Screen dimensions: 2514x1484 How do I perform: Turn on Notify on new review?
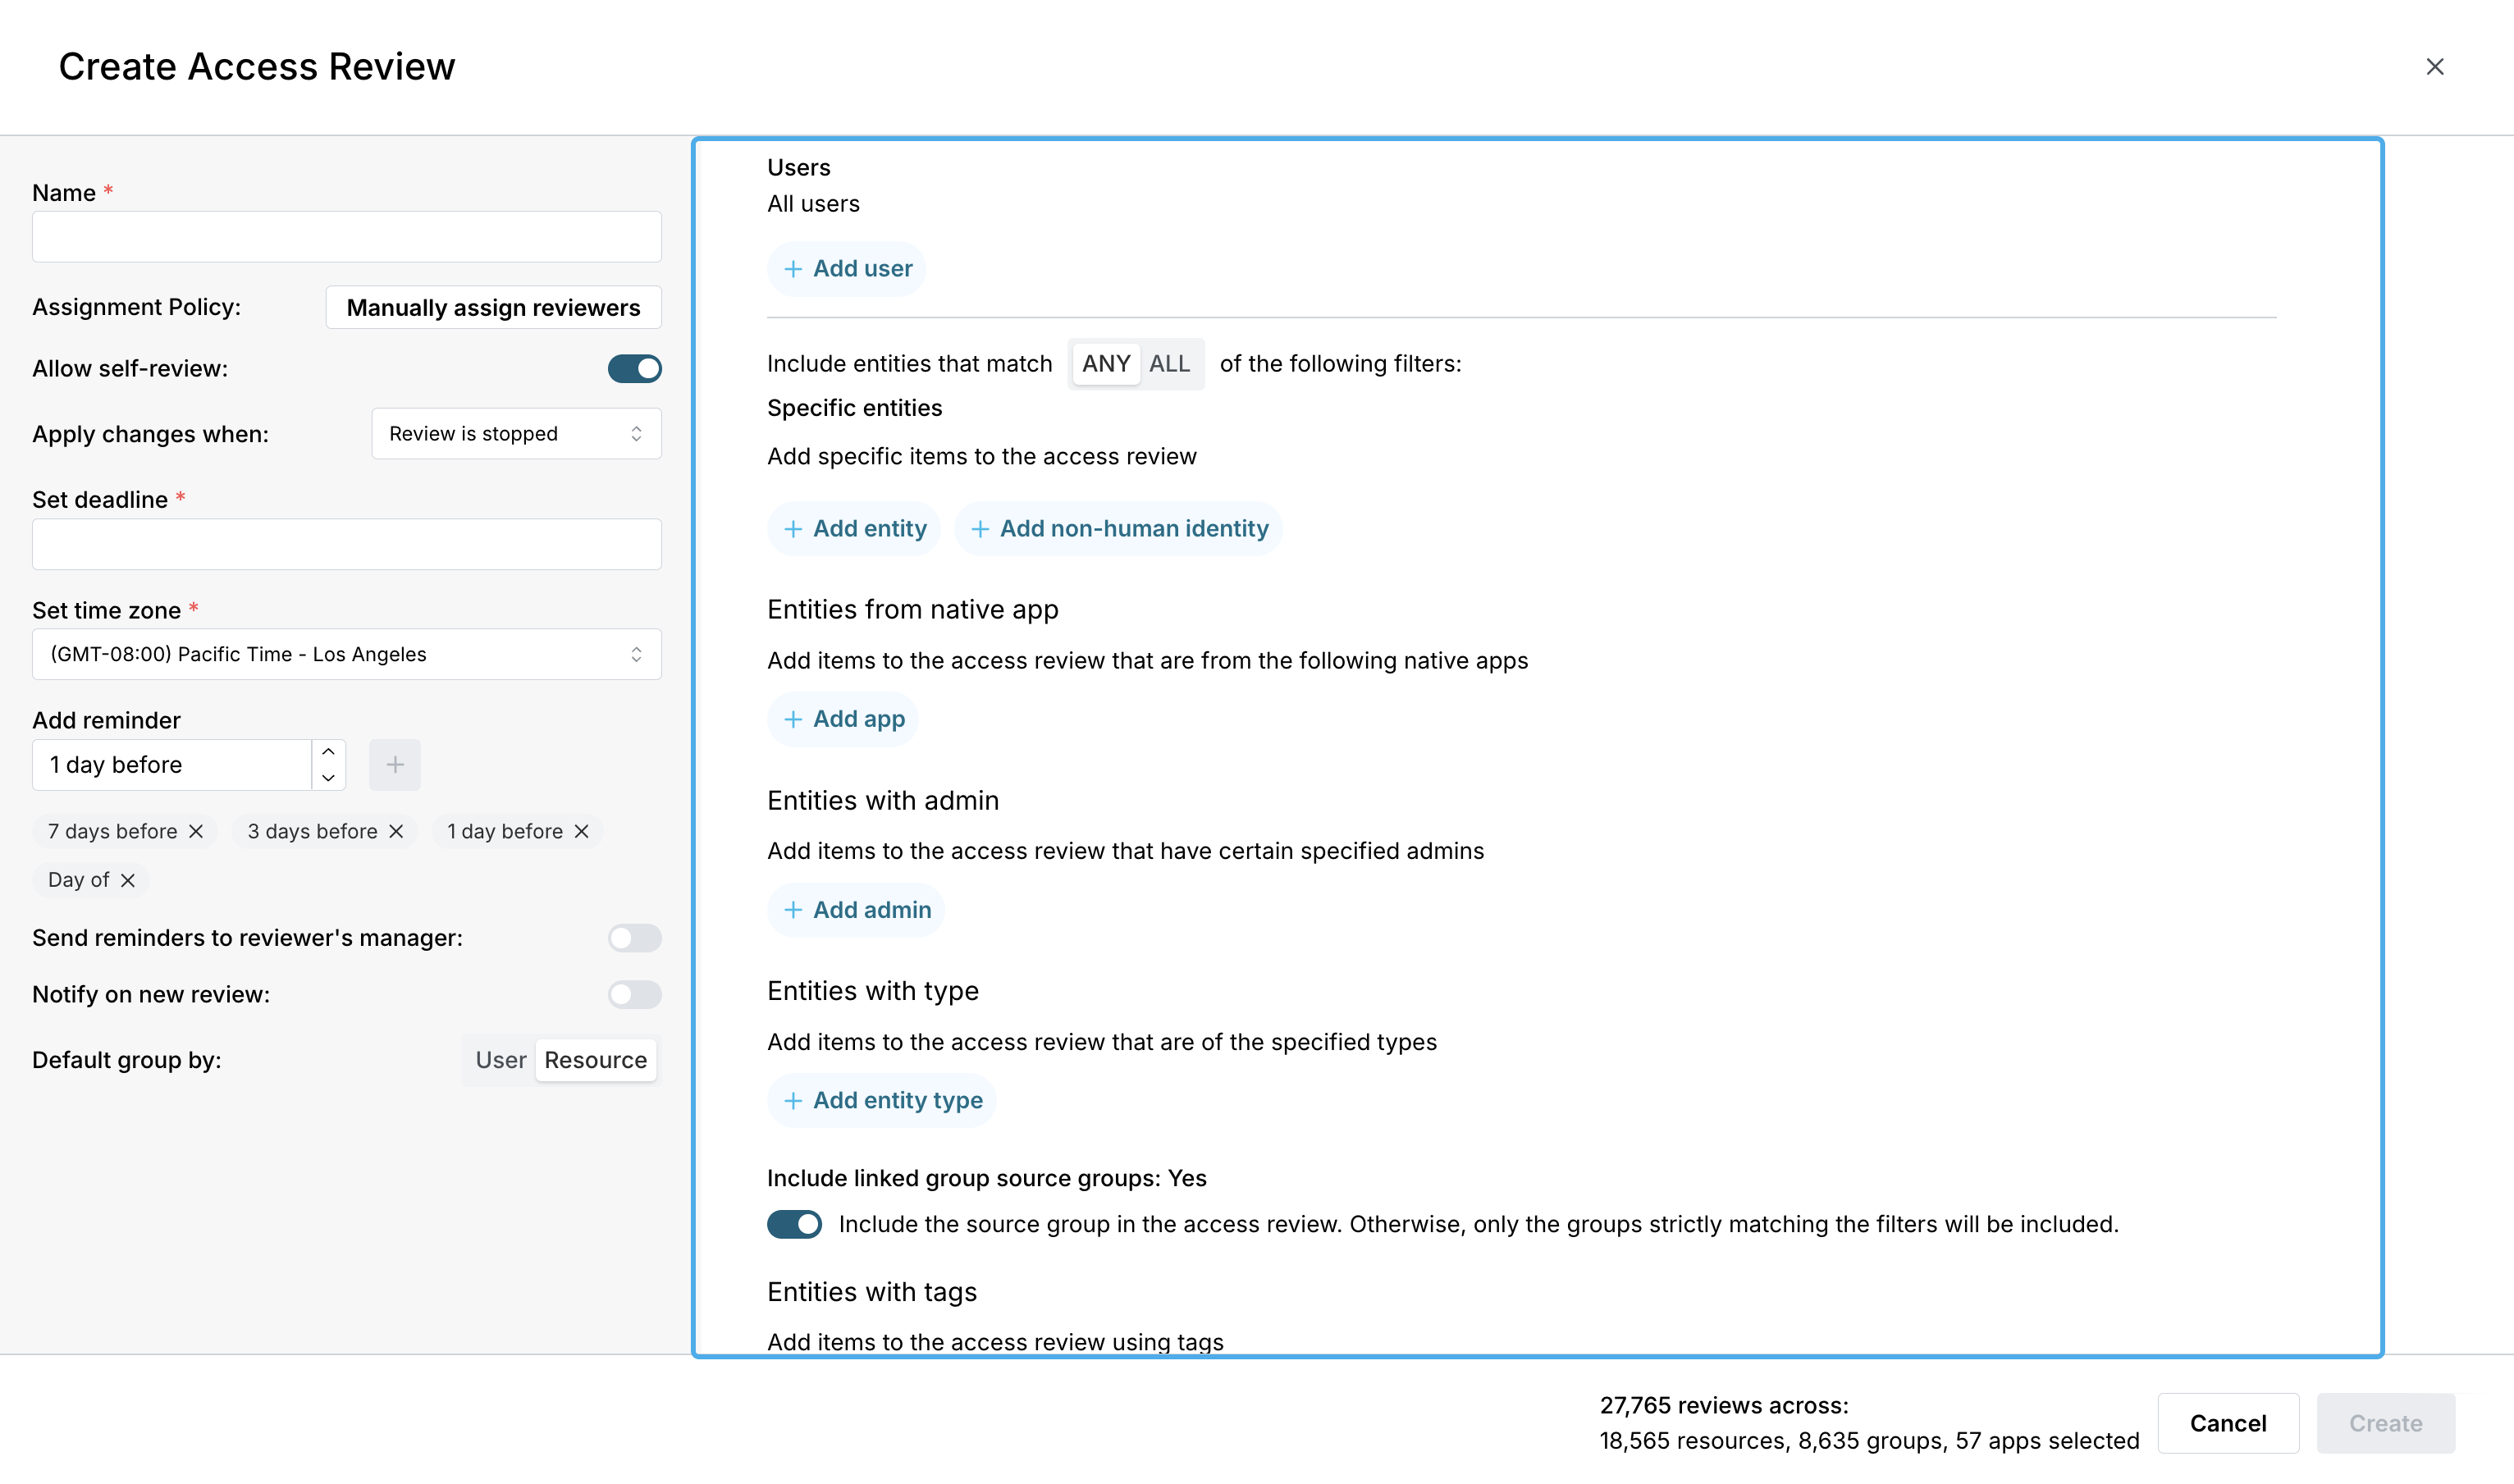[x=634, y=994]
